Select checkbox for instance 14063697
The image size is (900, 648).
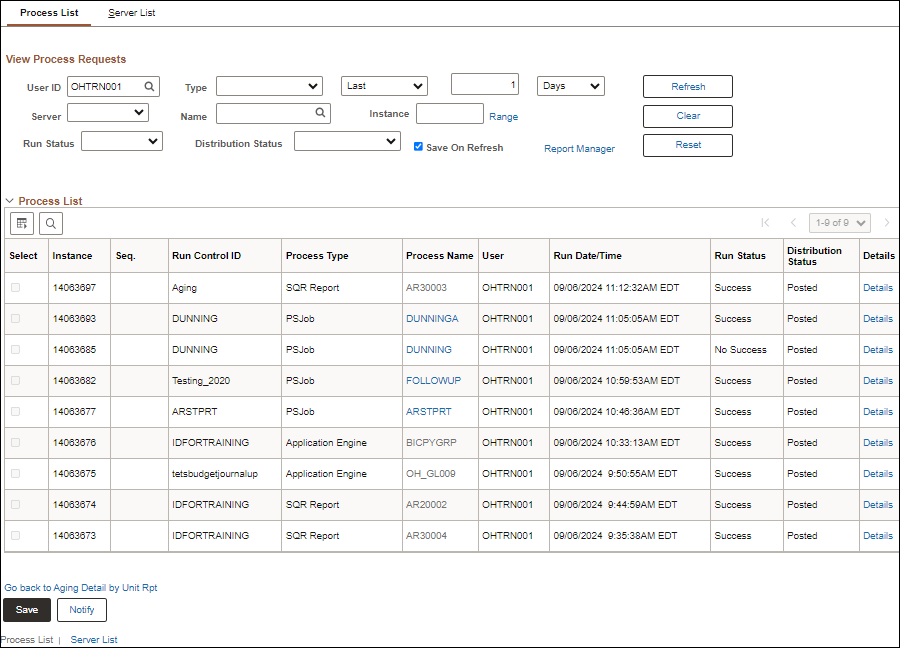point(15,288)
